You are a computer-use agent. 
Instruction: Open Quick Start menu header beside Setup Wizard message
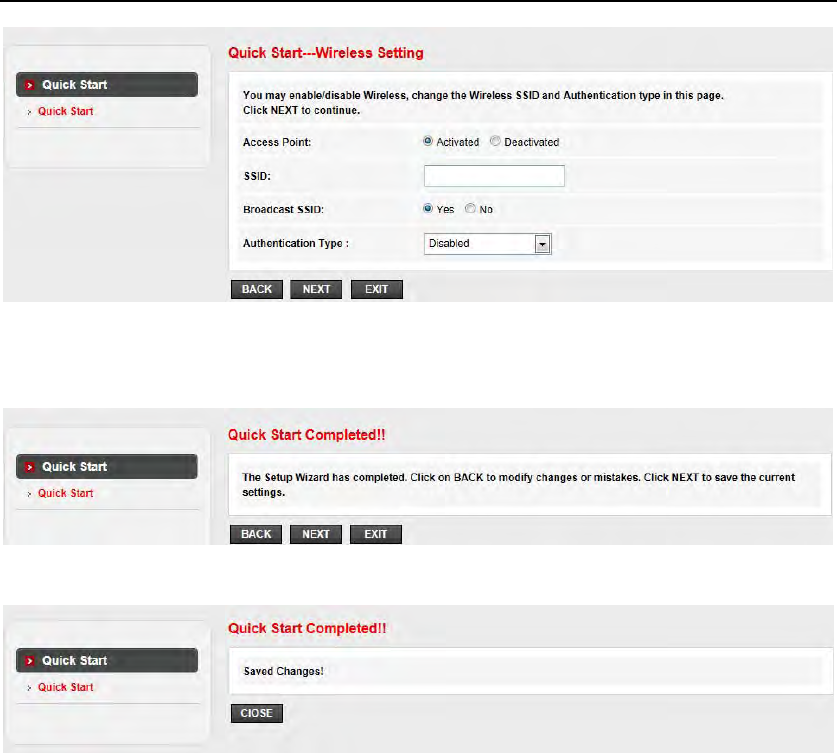[107, 467]
